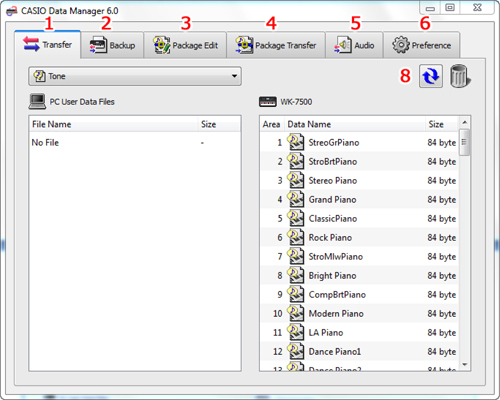Select the CompBrtPiano data name
Screen dimensions: 500x400
(337, 295)
